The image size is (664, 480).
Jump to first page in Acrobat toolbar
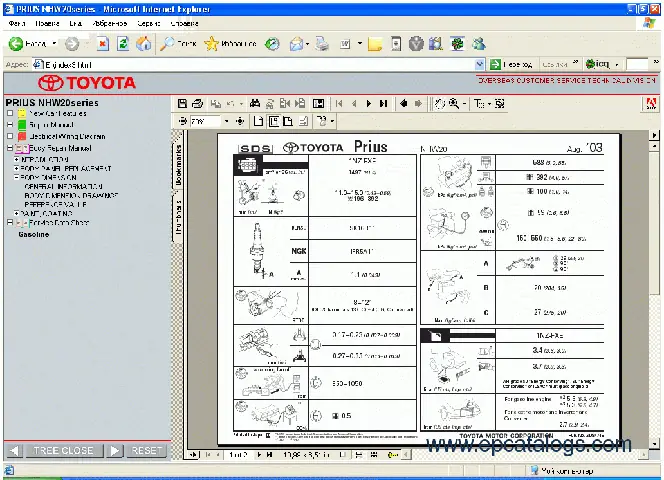(x=339, y=103)
